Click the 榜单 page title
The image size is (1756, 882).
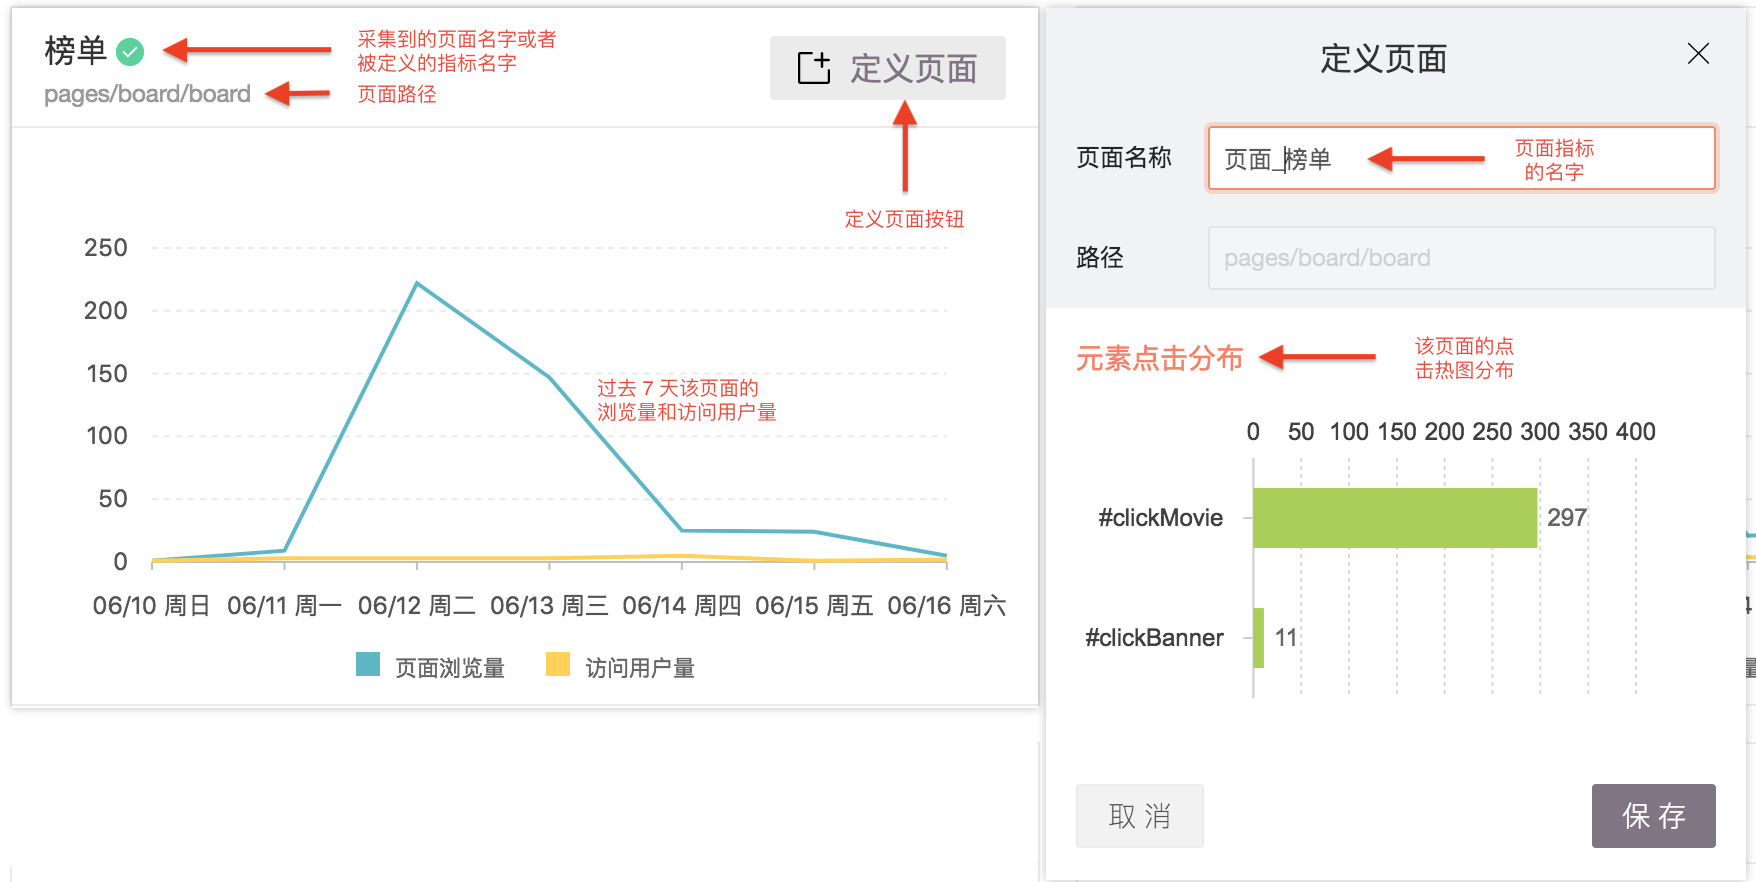75,51
